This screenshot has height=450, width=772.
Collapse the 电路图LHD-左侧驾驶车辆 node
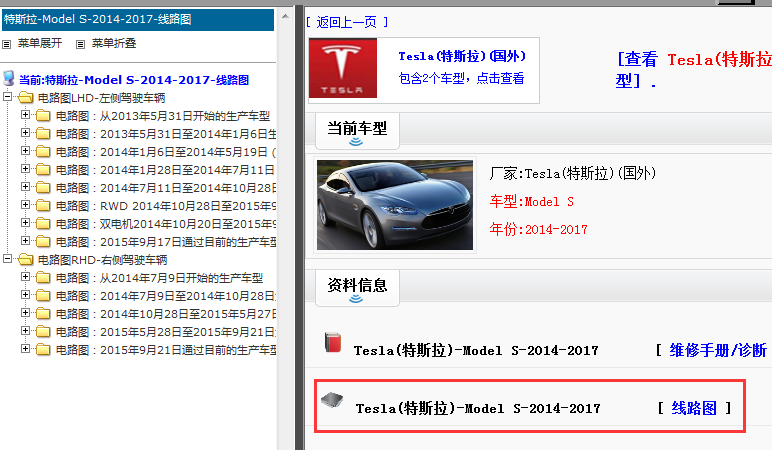tap(7, 96)
